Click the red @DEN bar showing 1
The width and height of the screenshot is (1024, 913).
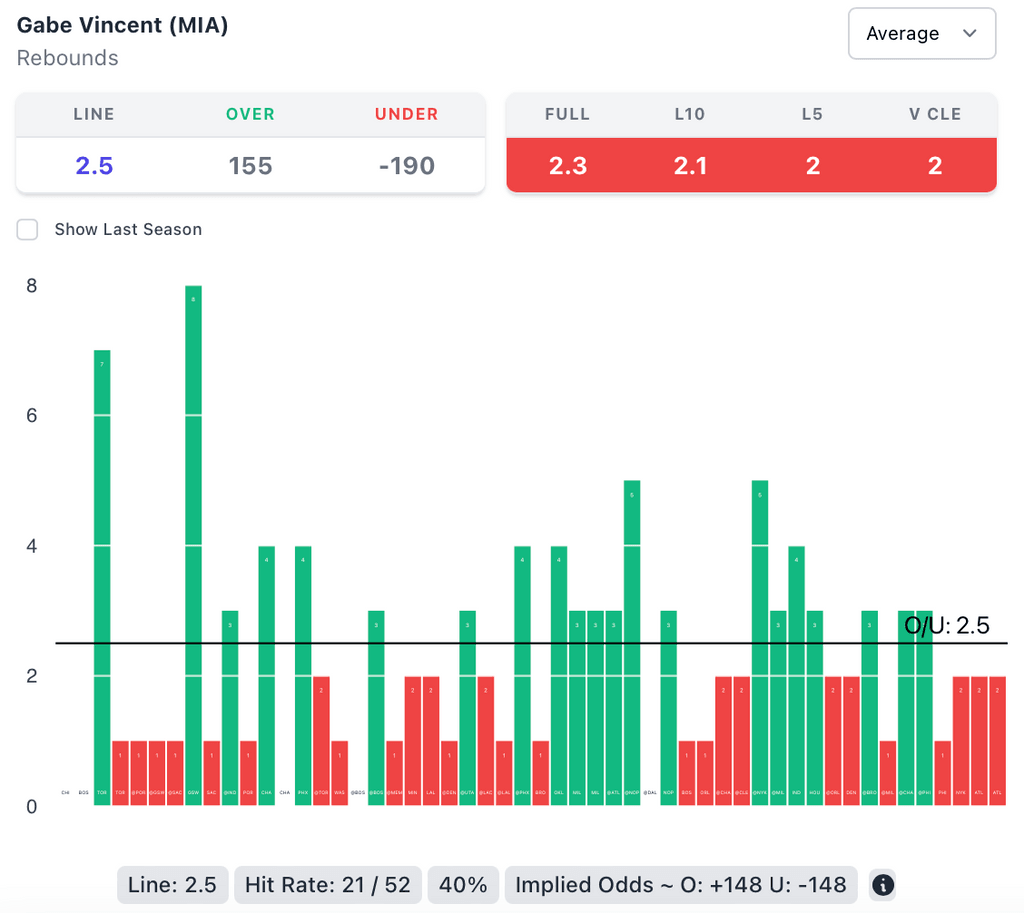coord(449,773)
